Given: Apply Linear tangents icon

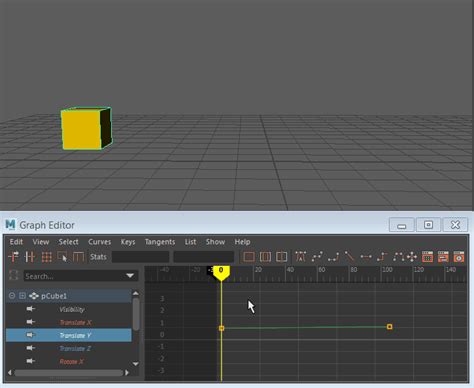Looking at the screenshot, I should (x=349, y=257).
